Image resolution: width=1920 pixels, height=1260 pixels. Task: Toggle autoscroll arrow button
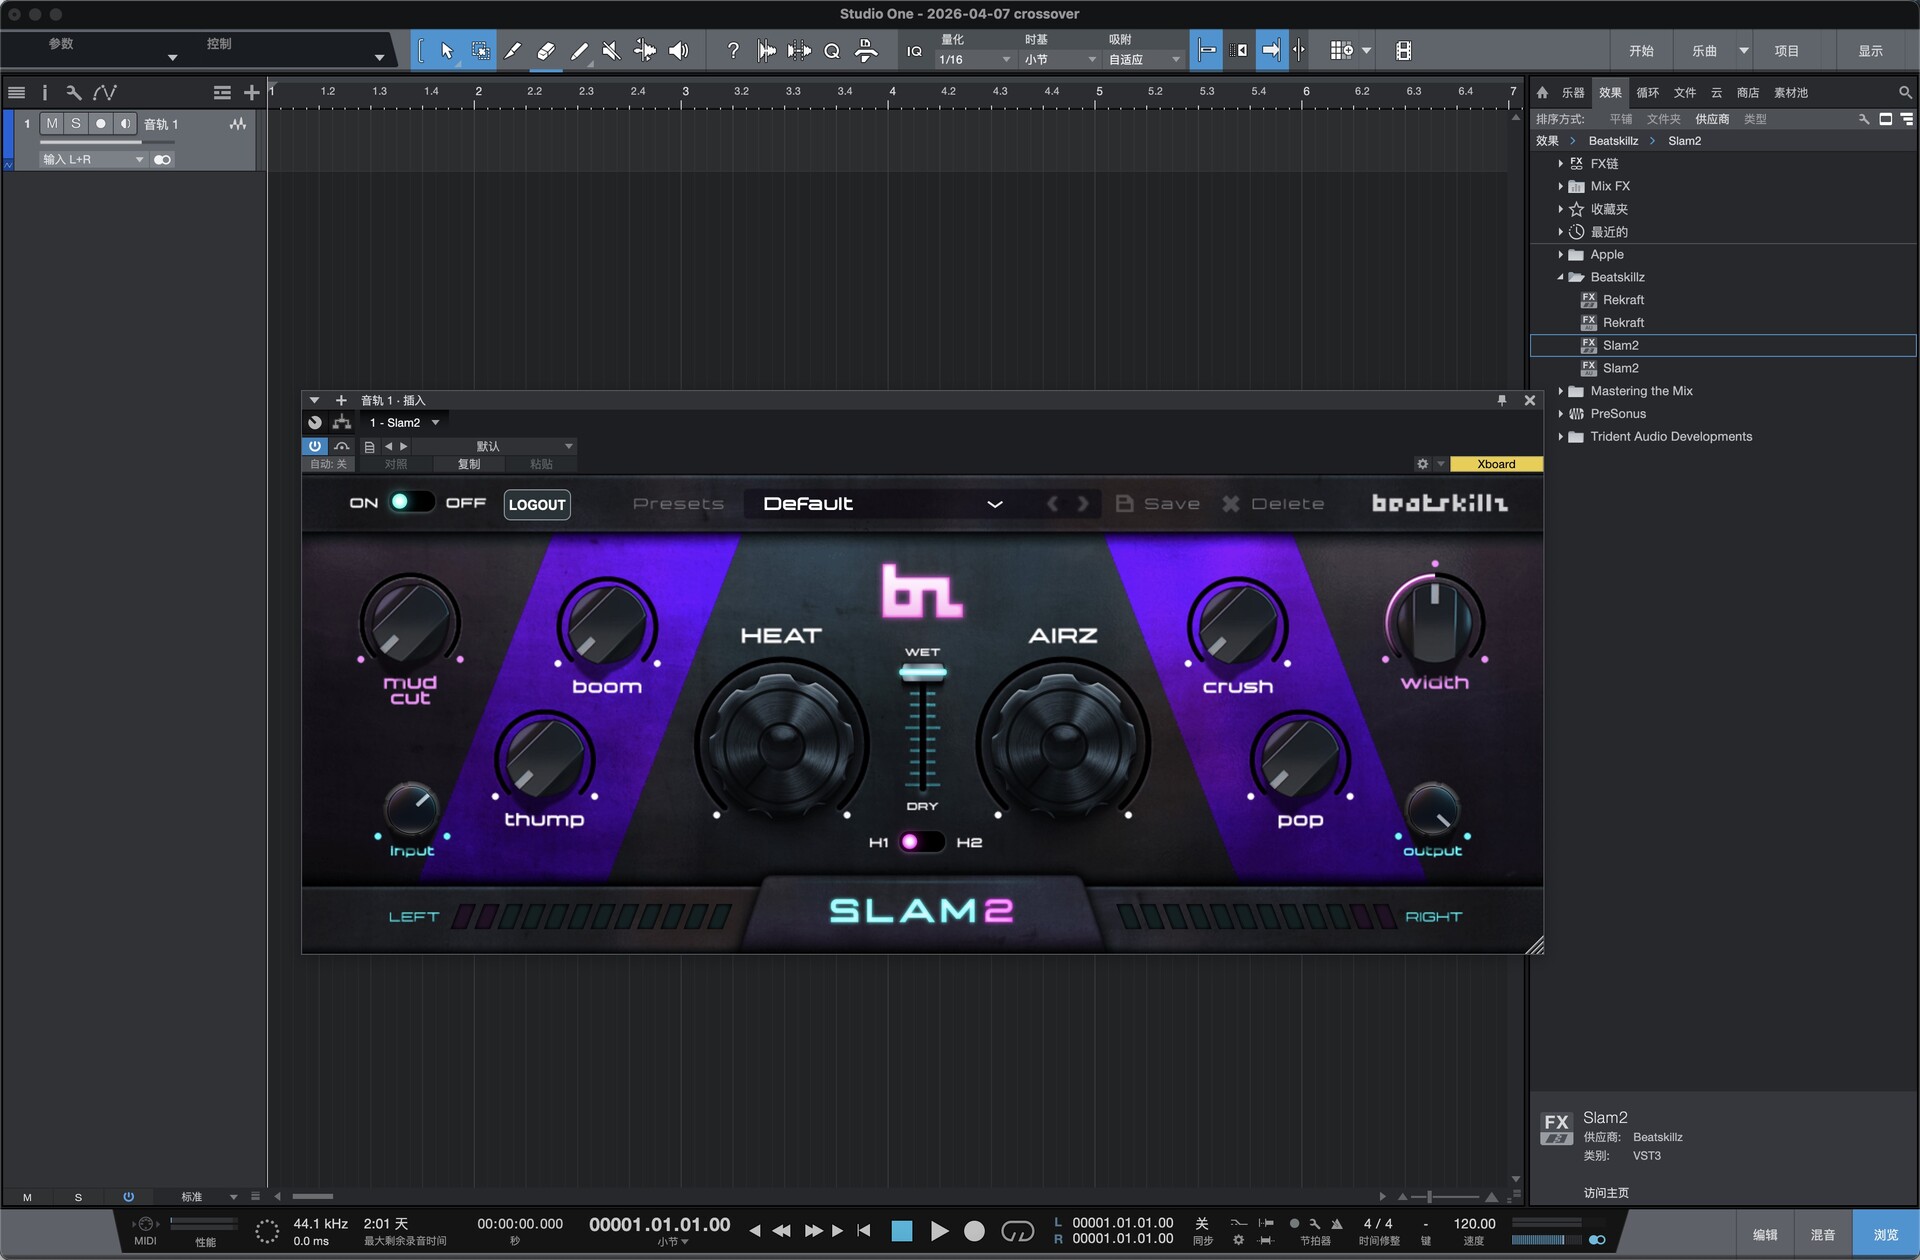[x=1271, y=50]
